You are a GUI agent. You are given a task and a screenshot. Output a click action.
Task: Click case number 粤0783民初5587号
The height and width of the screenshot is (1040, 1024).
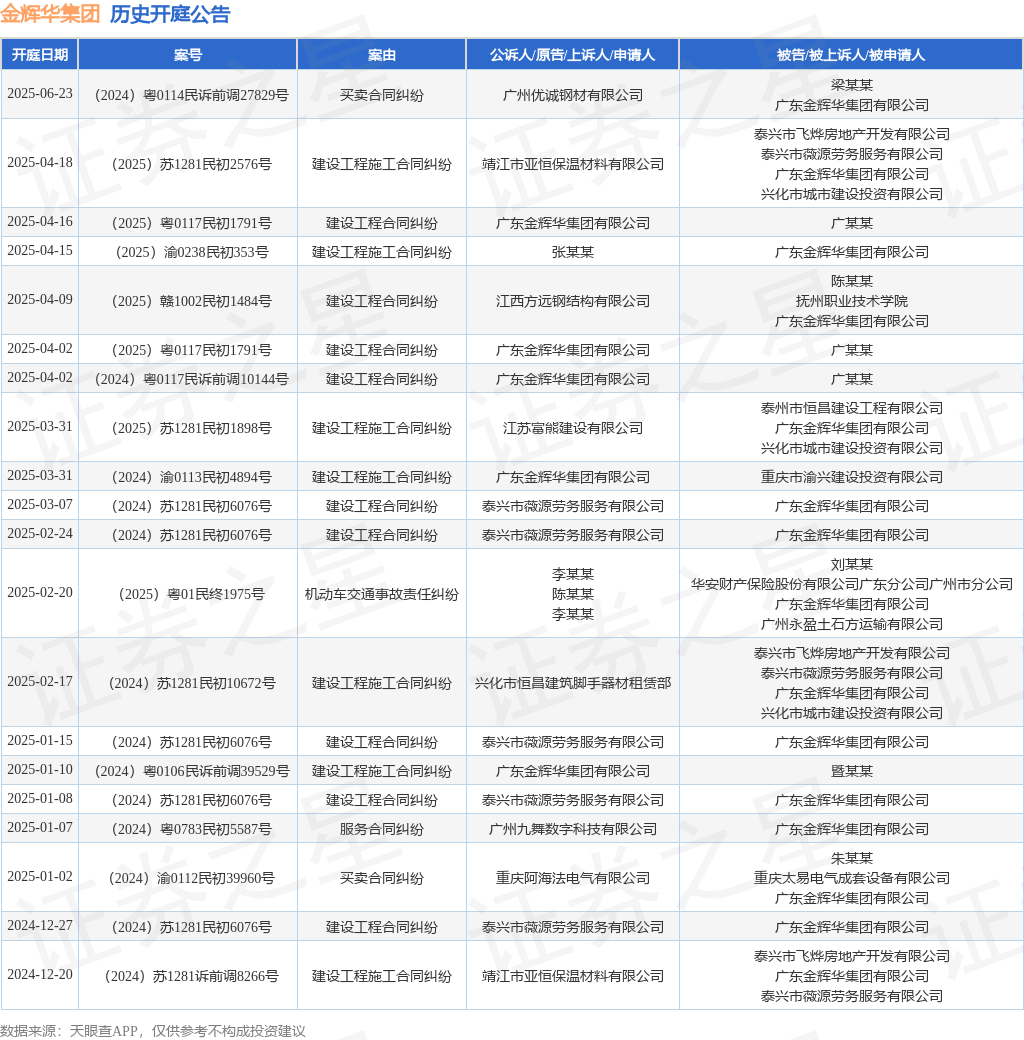click(191, 829)
